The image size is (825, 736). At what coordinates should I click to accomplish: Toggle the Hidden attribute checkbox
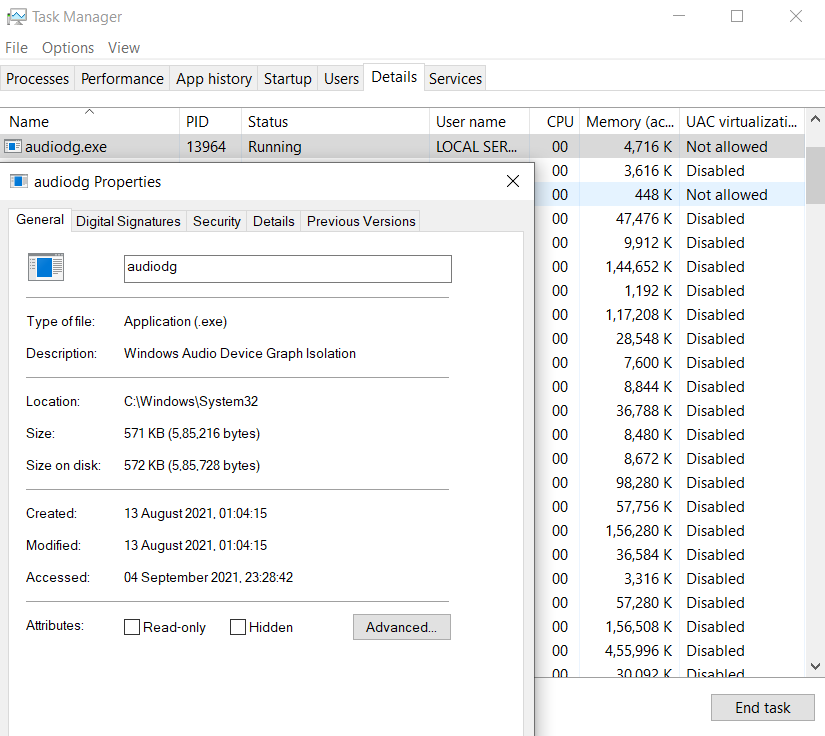pos(238,627)
